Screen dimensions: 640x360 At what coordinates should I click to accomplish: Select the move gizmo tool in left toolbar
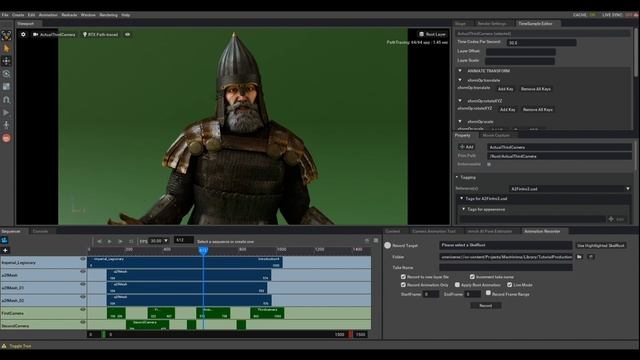6,61
